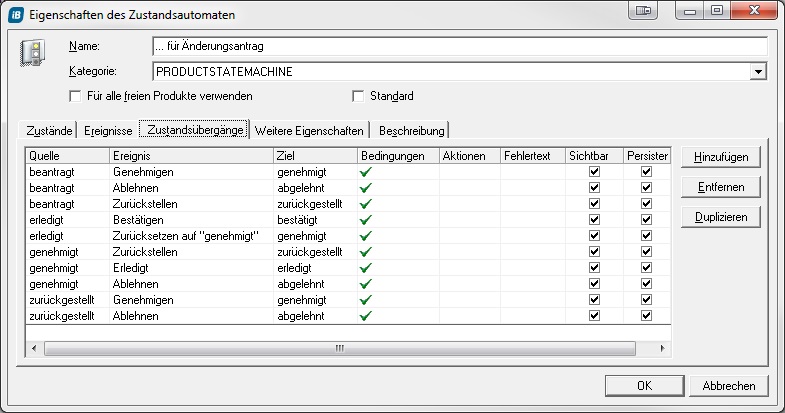This screenshot has width=785, height=413.
Task: Uncheck Sichtbar for beantragt Genehmigen row
Action: 595,172
